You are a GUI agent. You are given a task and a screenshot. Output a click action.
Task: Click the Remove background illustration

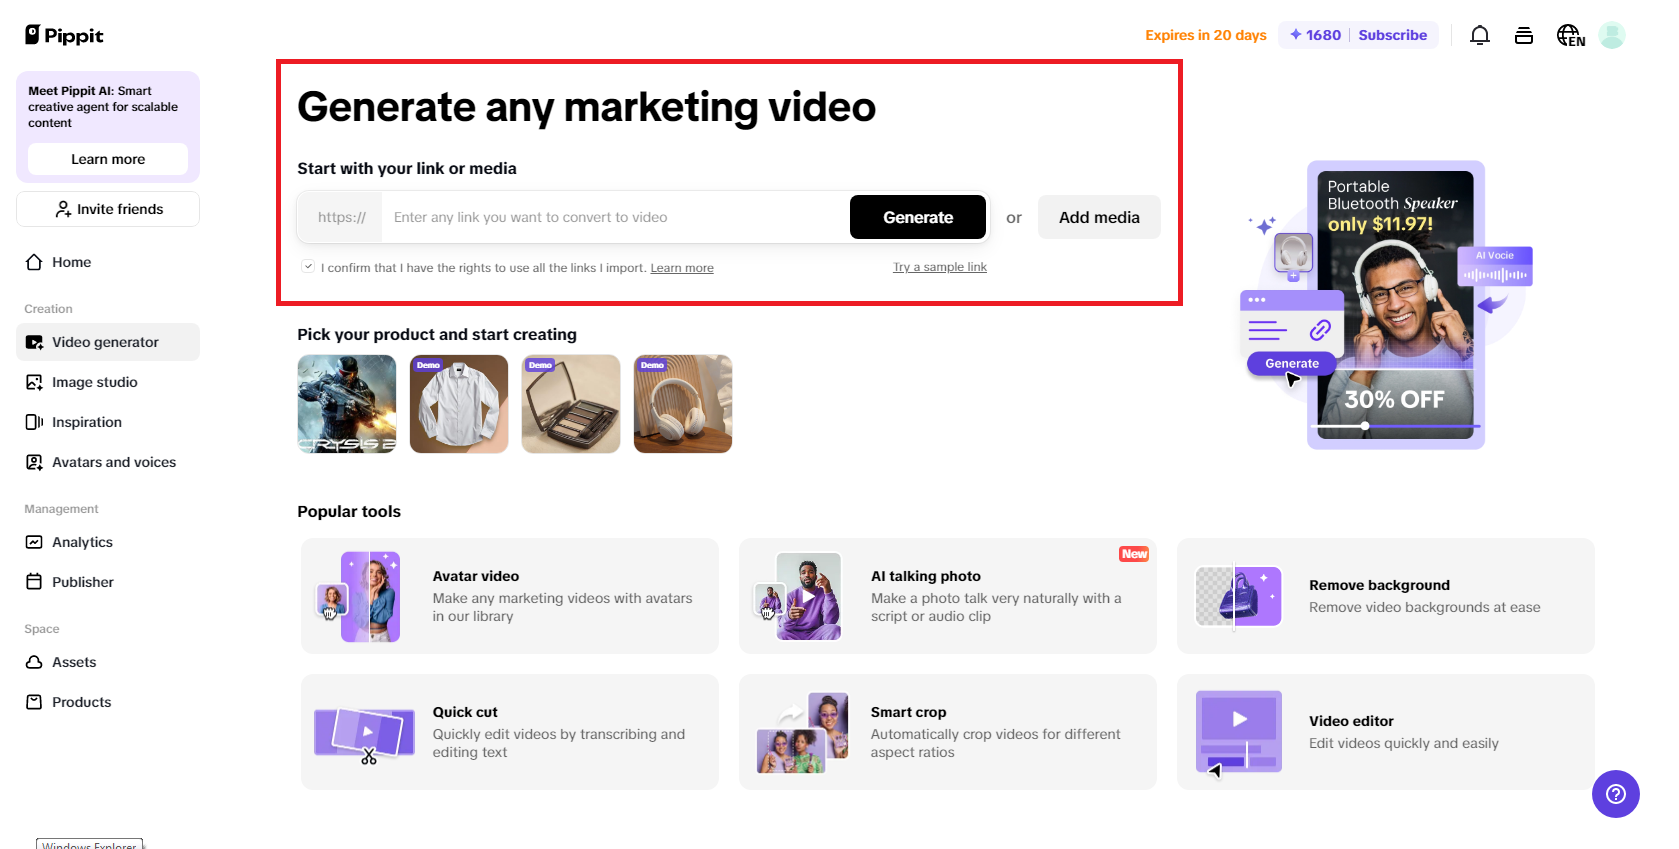pos(1238,596)
